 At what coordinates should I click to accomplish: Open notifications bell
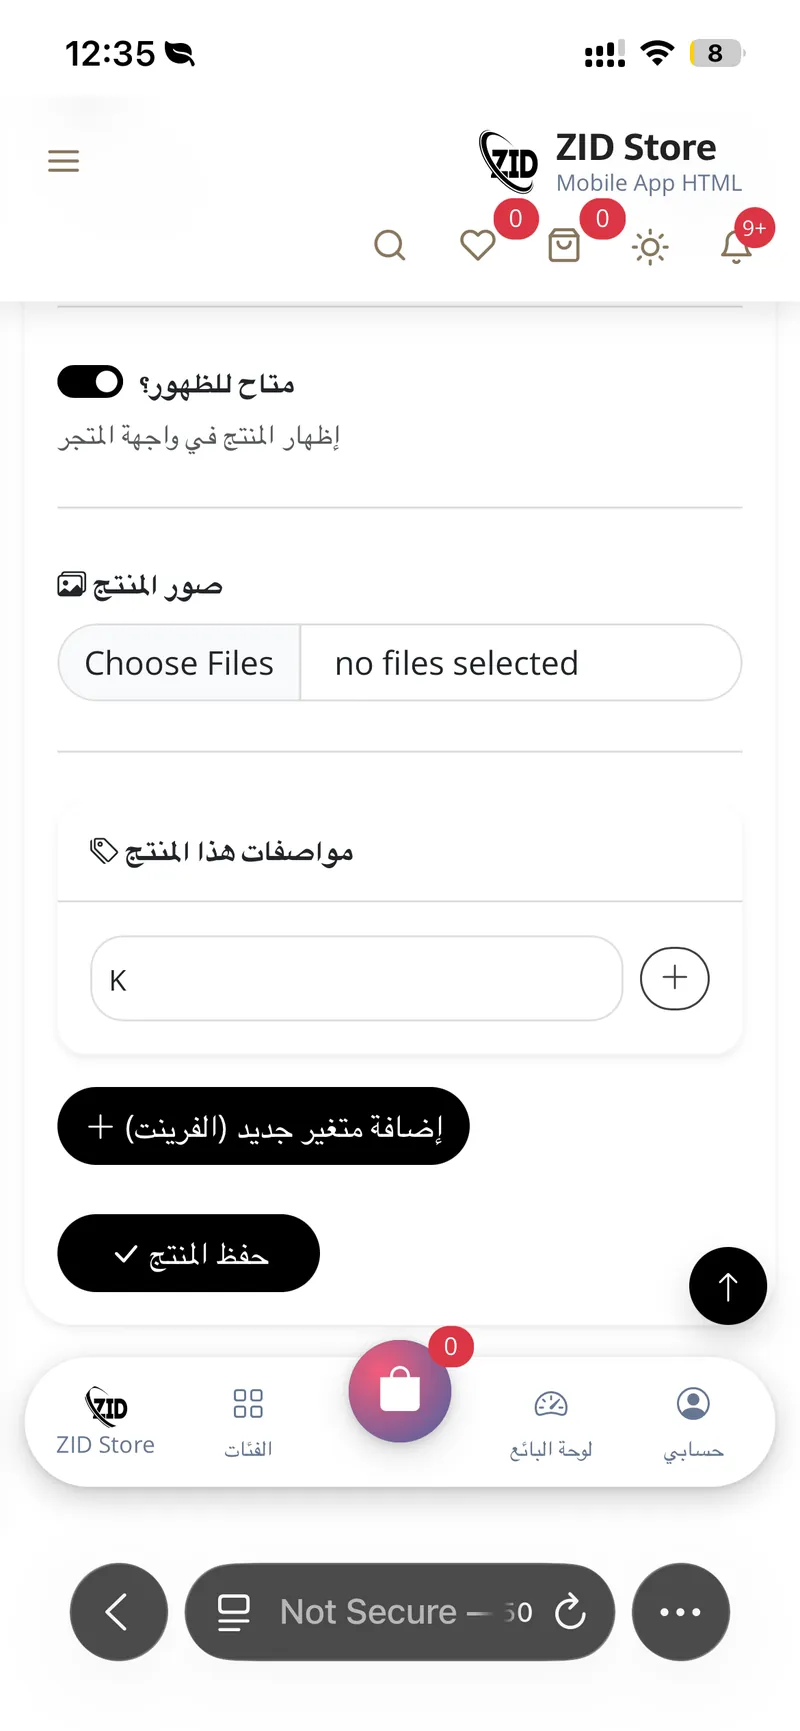737,246
